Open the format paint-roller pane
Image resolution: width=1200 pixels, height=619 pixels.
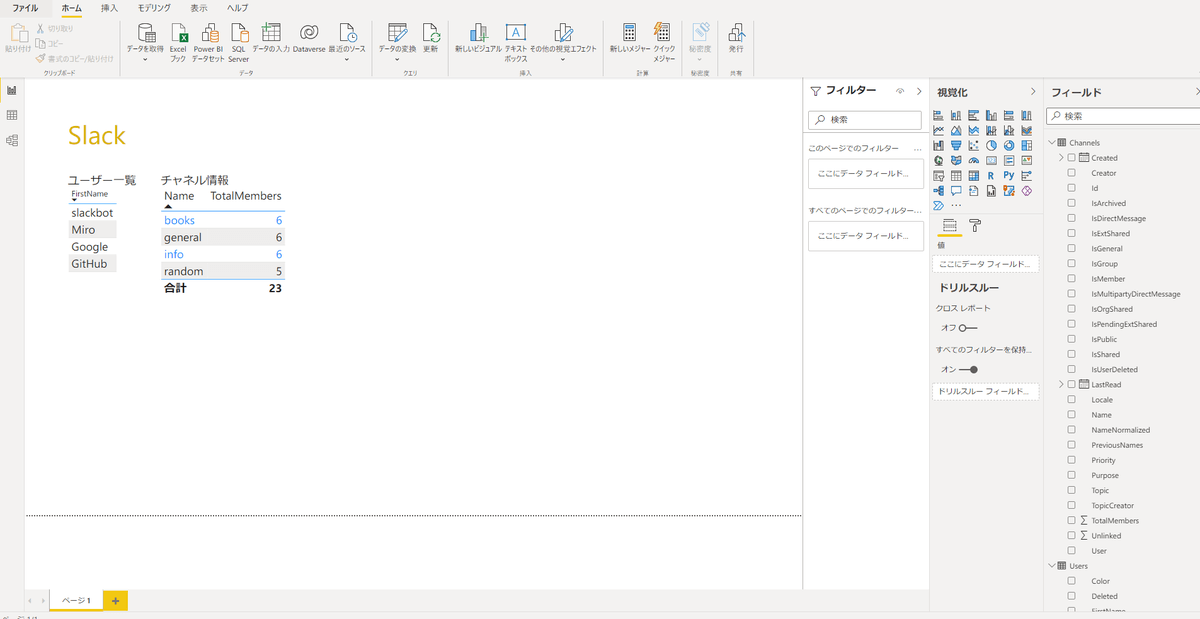(975, 226)
